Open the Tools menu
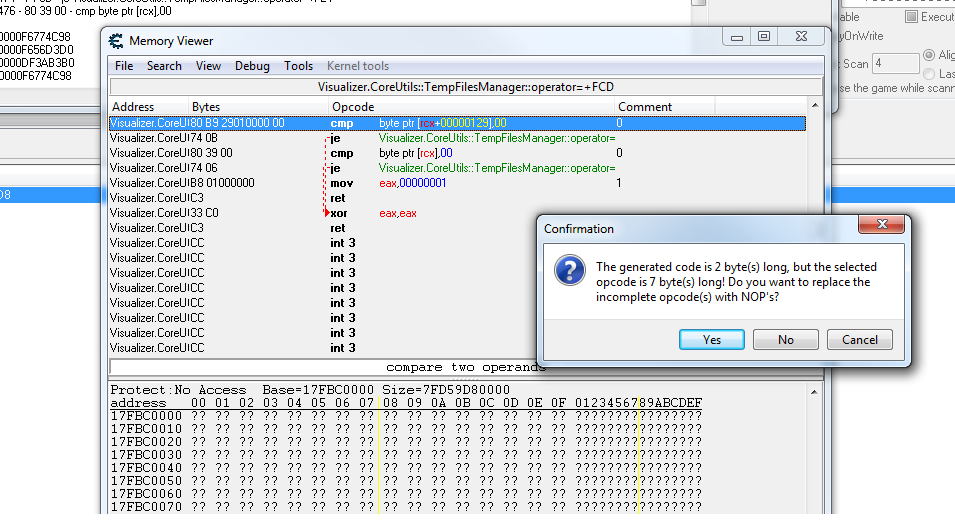The width and height of the screenshot is (955, 522). tap(298, 66)
